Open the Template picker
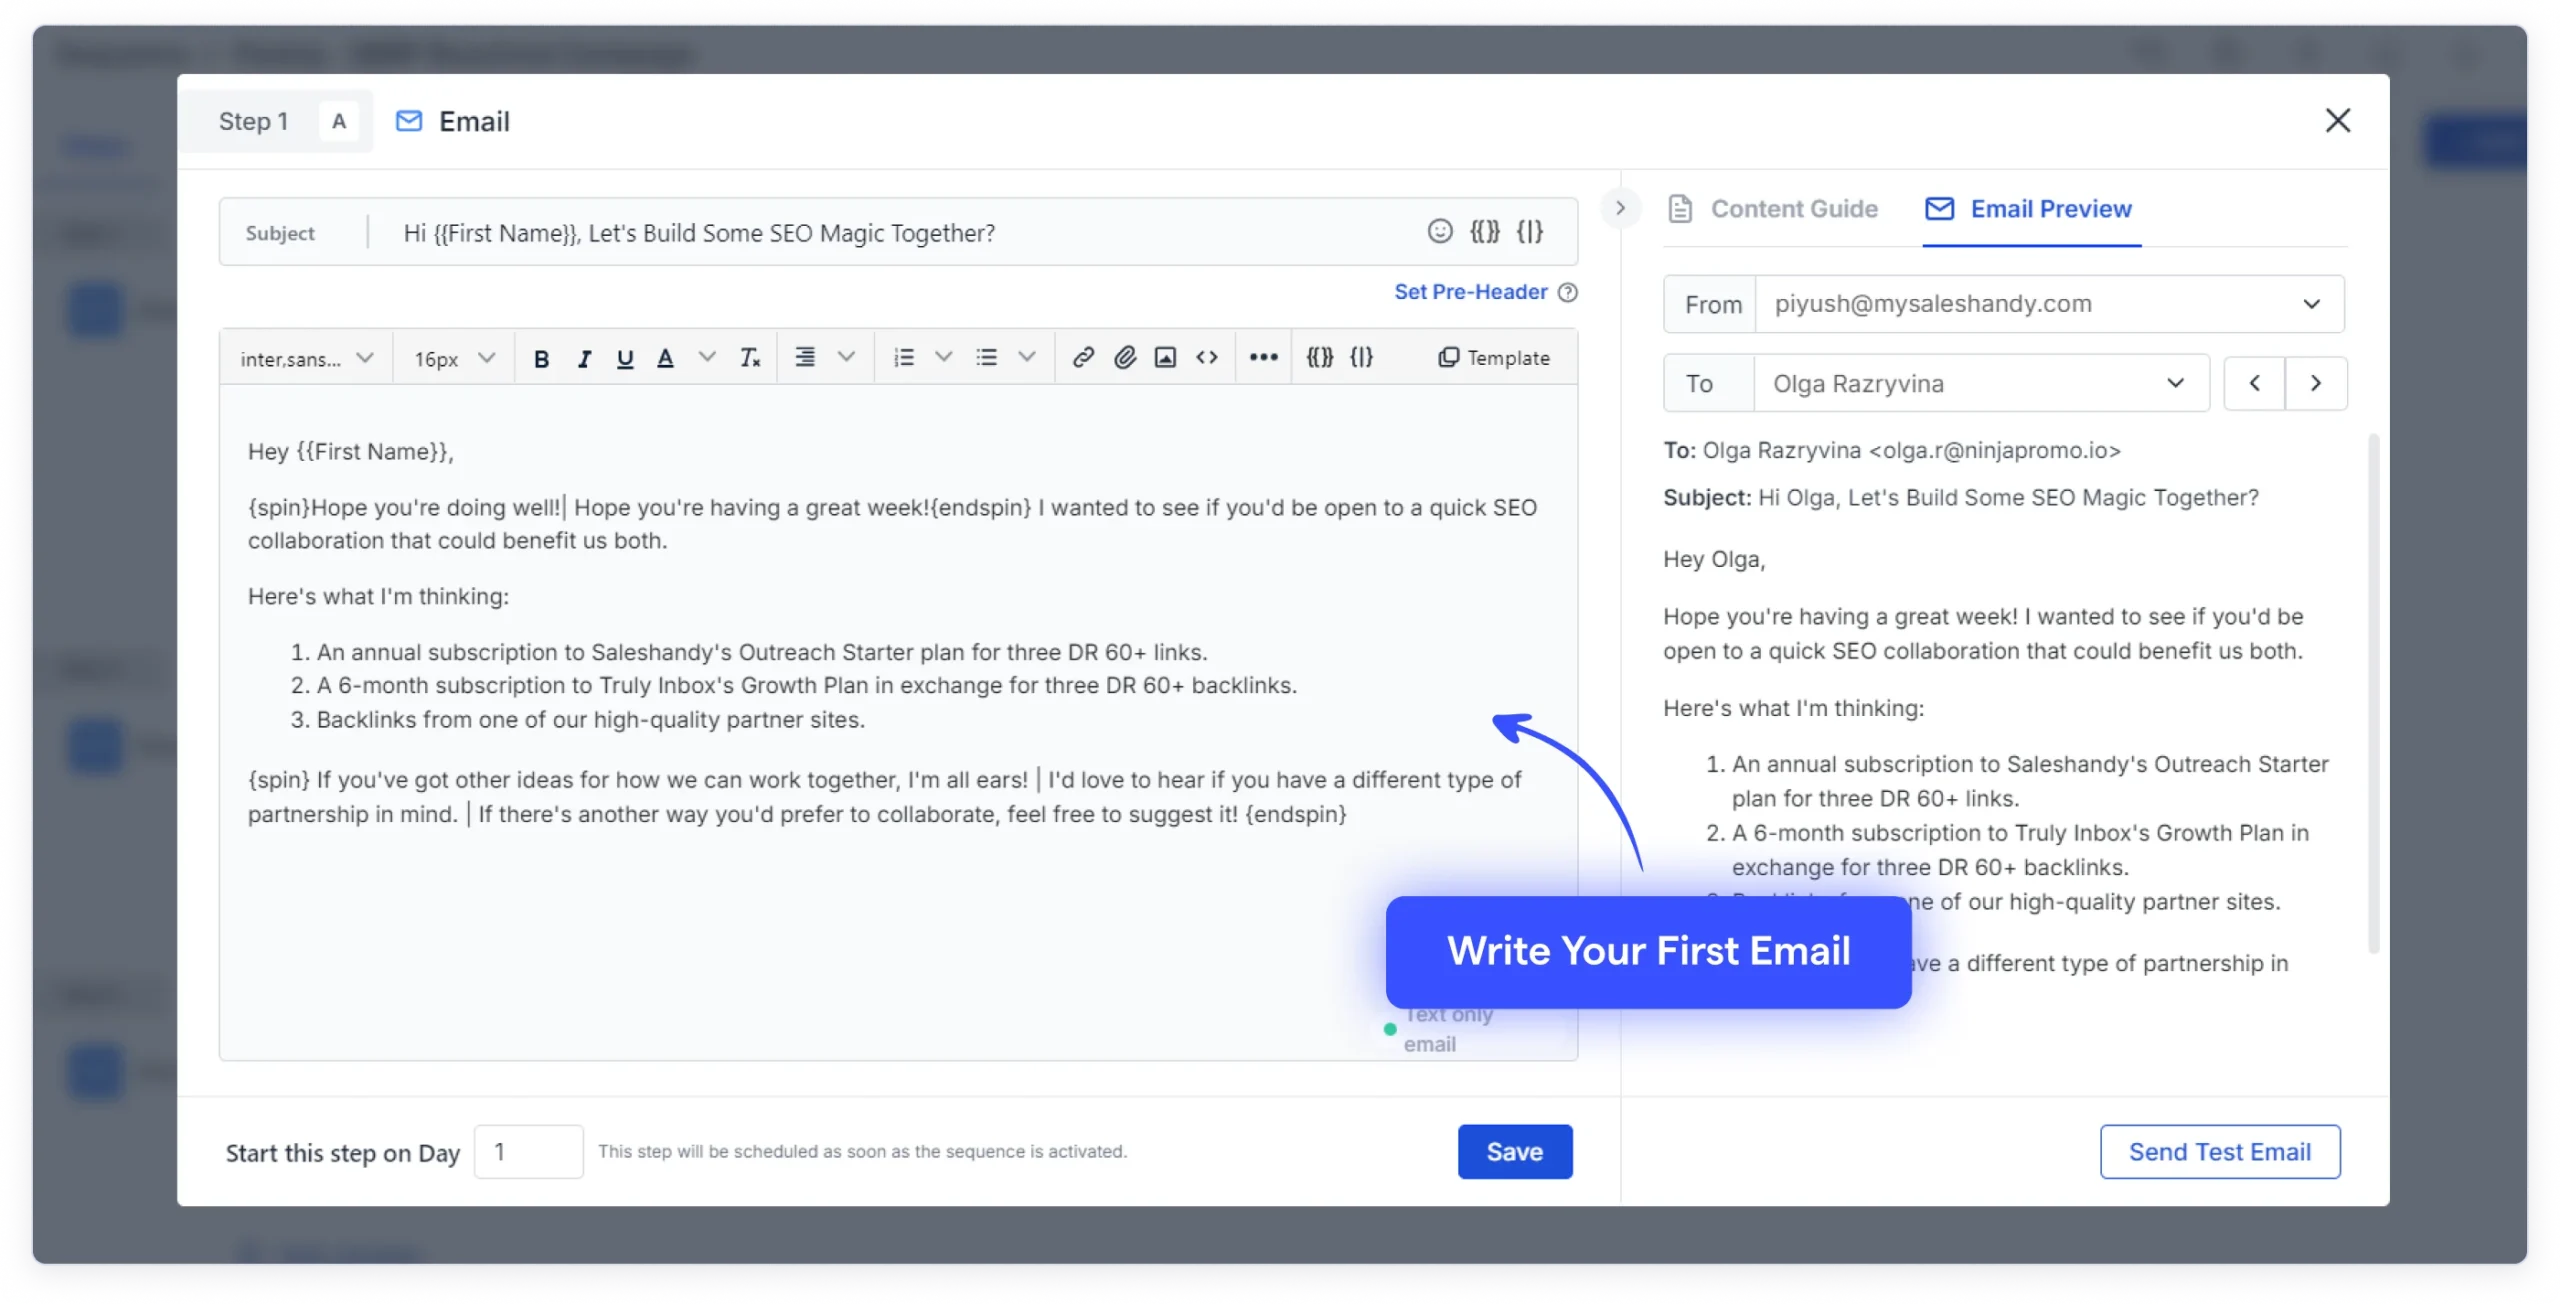 click(1494, 357)
